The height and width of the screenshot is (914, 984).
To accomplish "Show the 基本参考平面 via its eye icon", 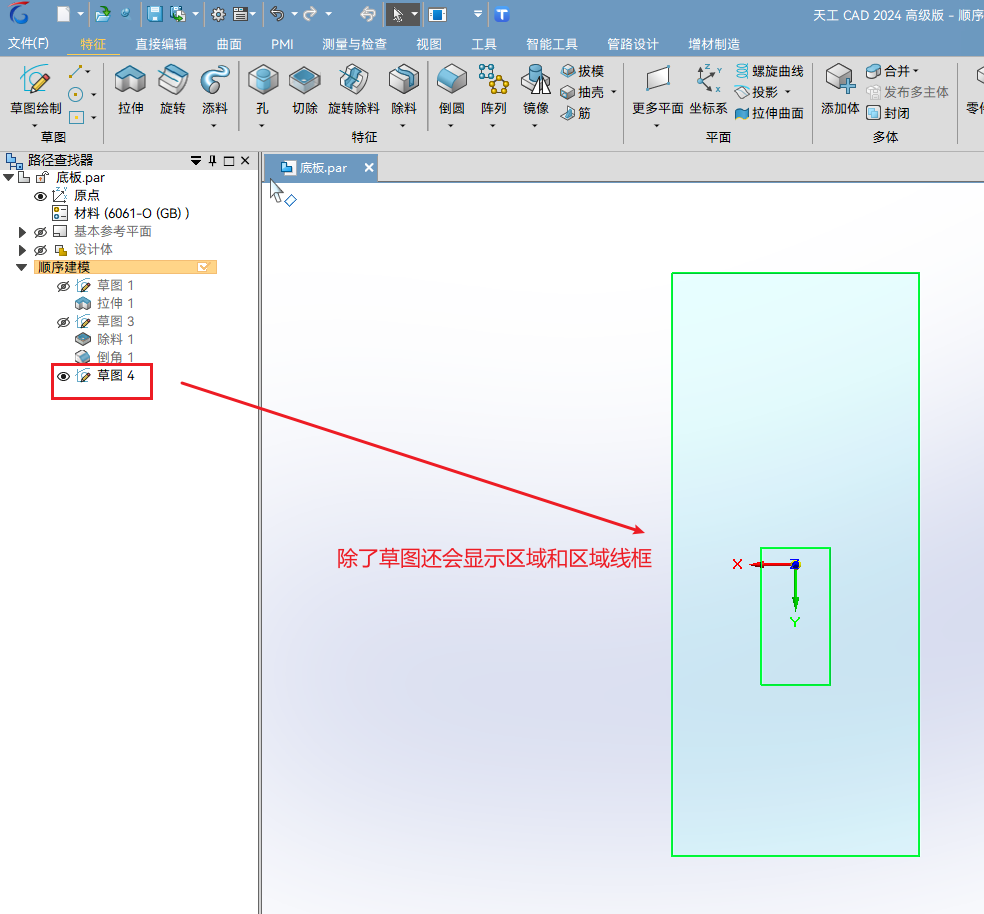I will click(40, 232).
